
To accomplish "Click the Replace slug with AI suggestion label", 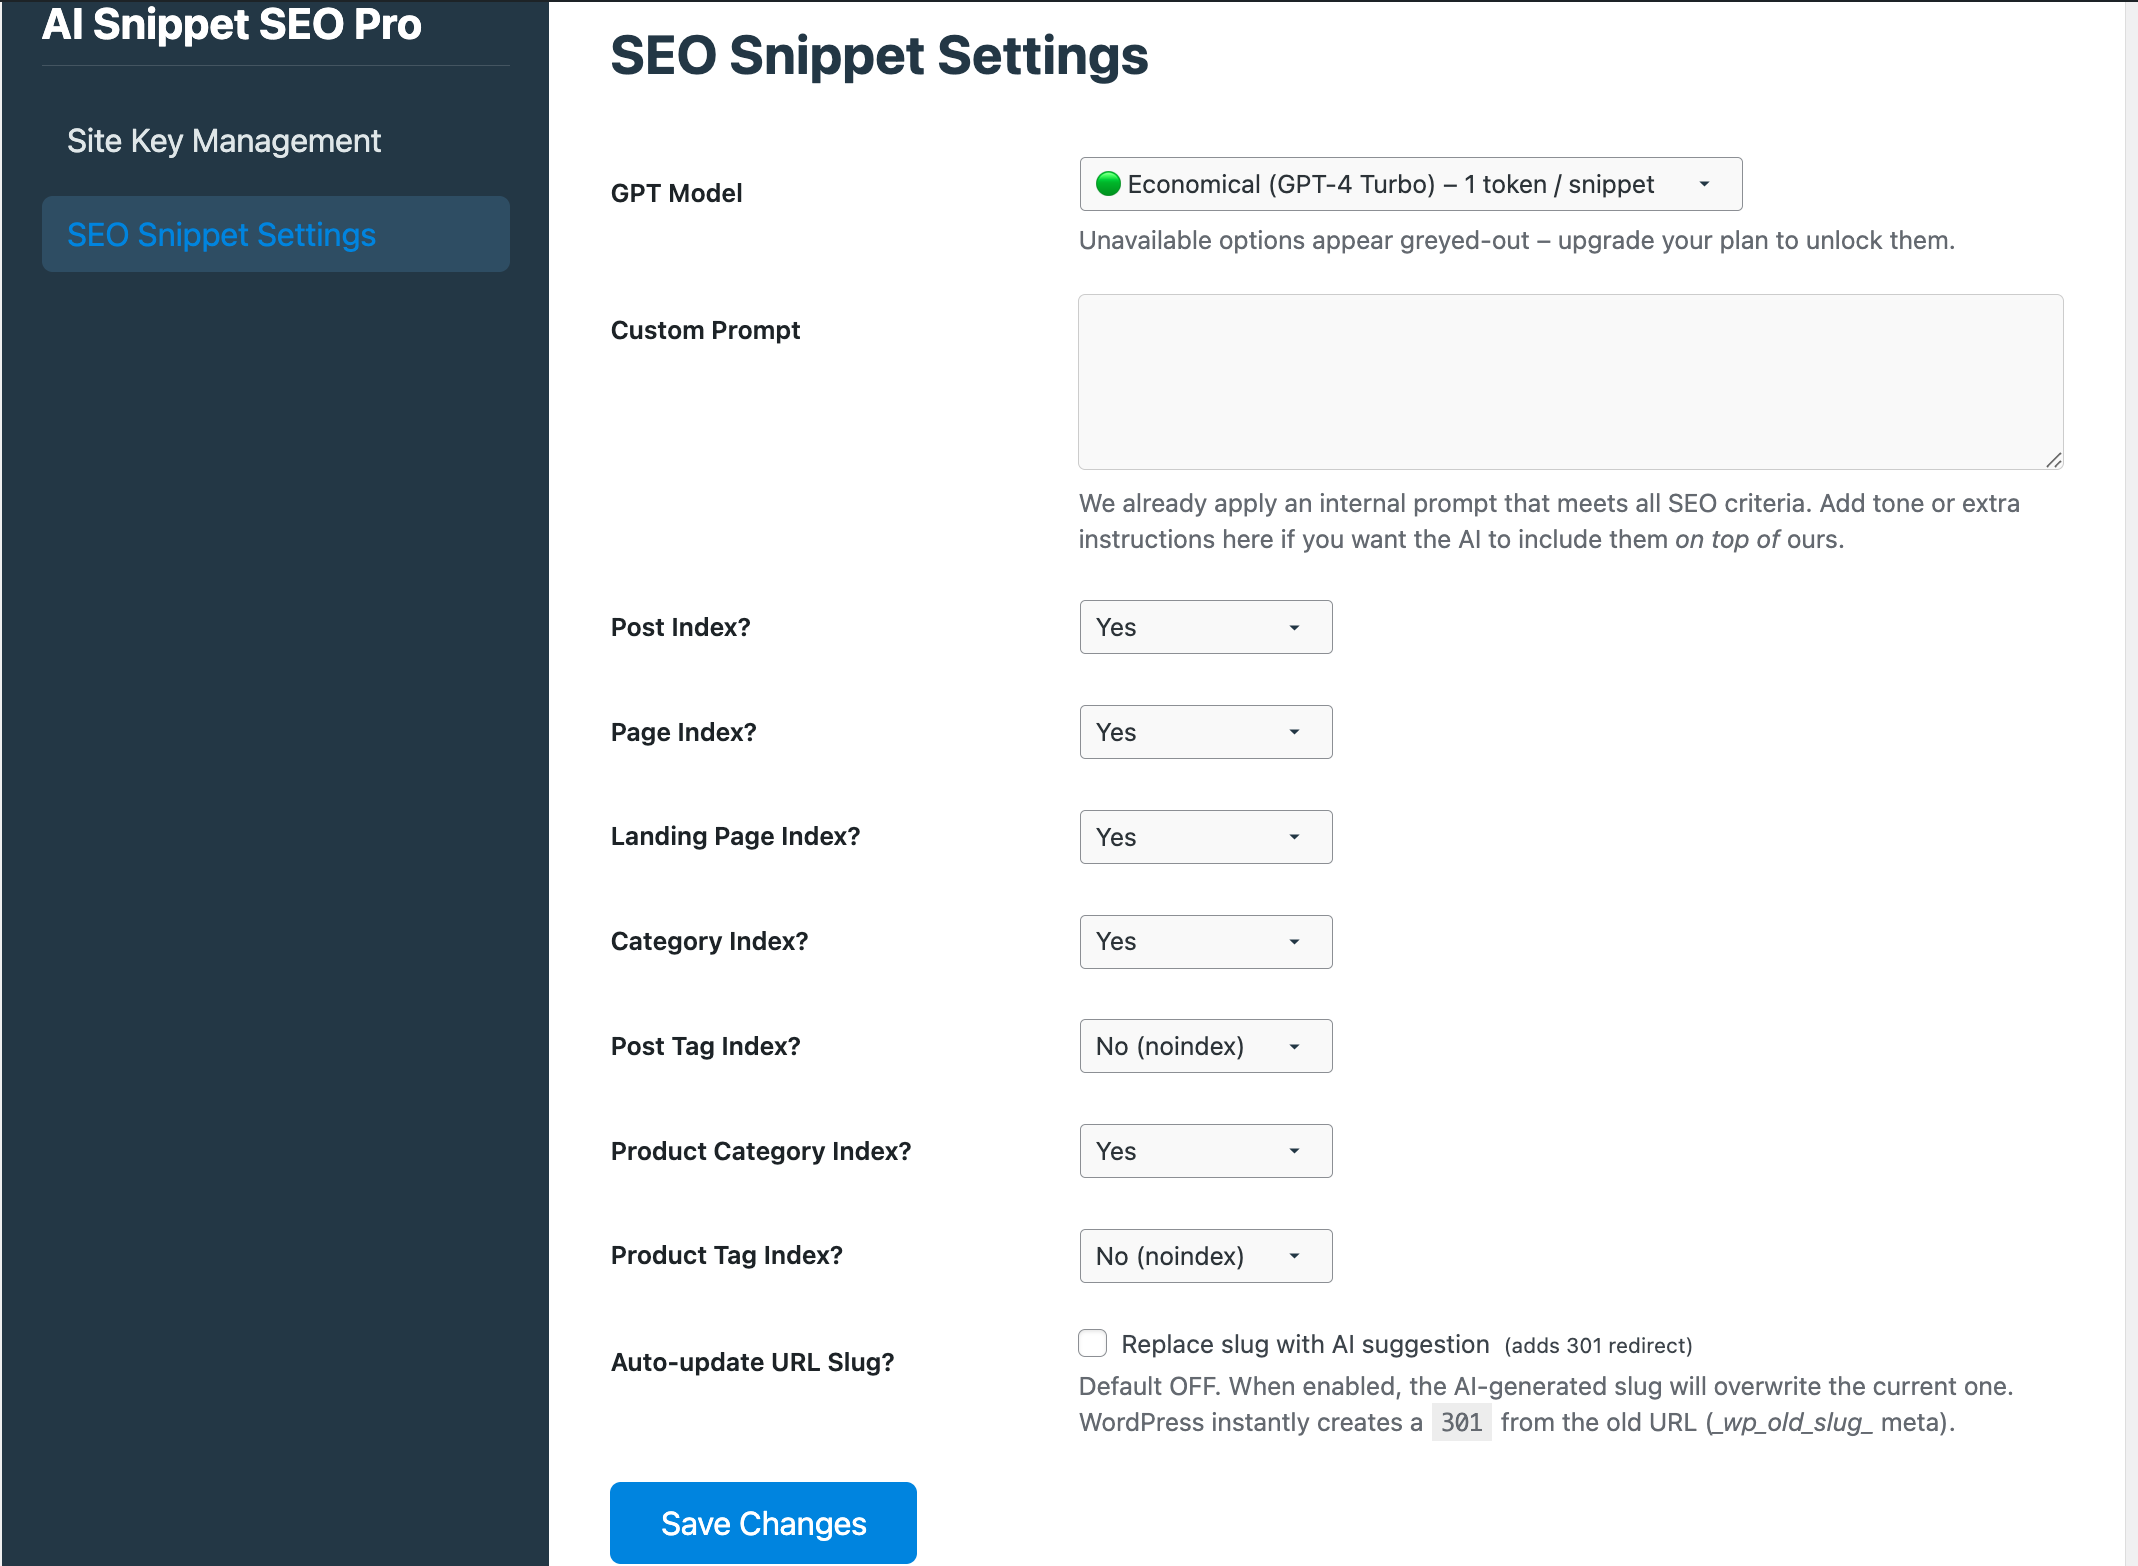I will (x=1304, y=1344).
